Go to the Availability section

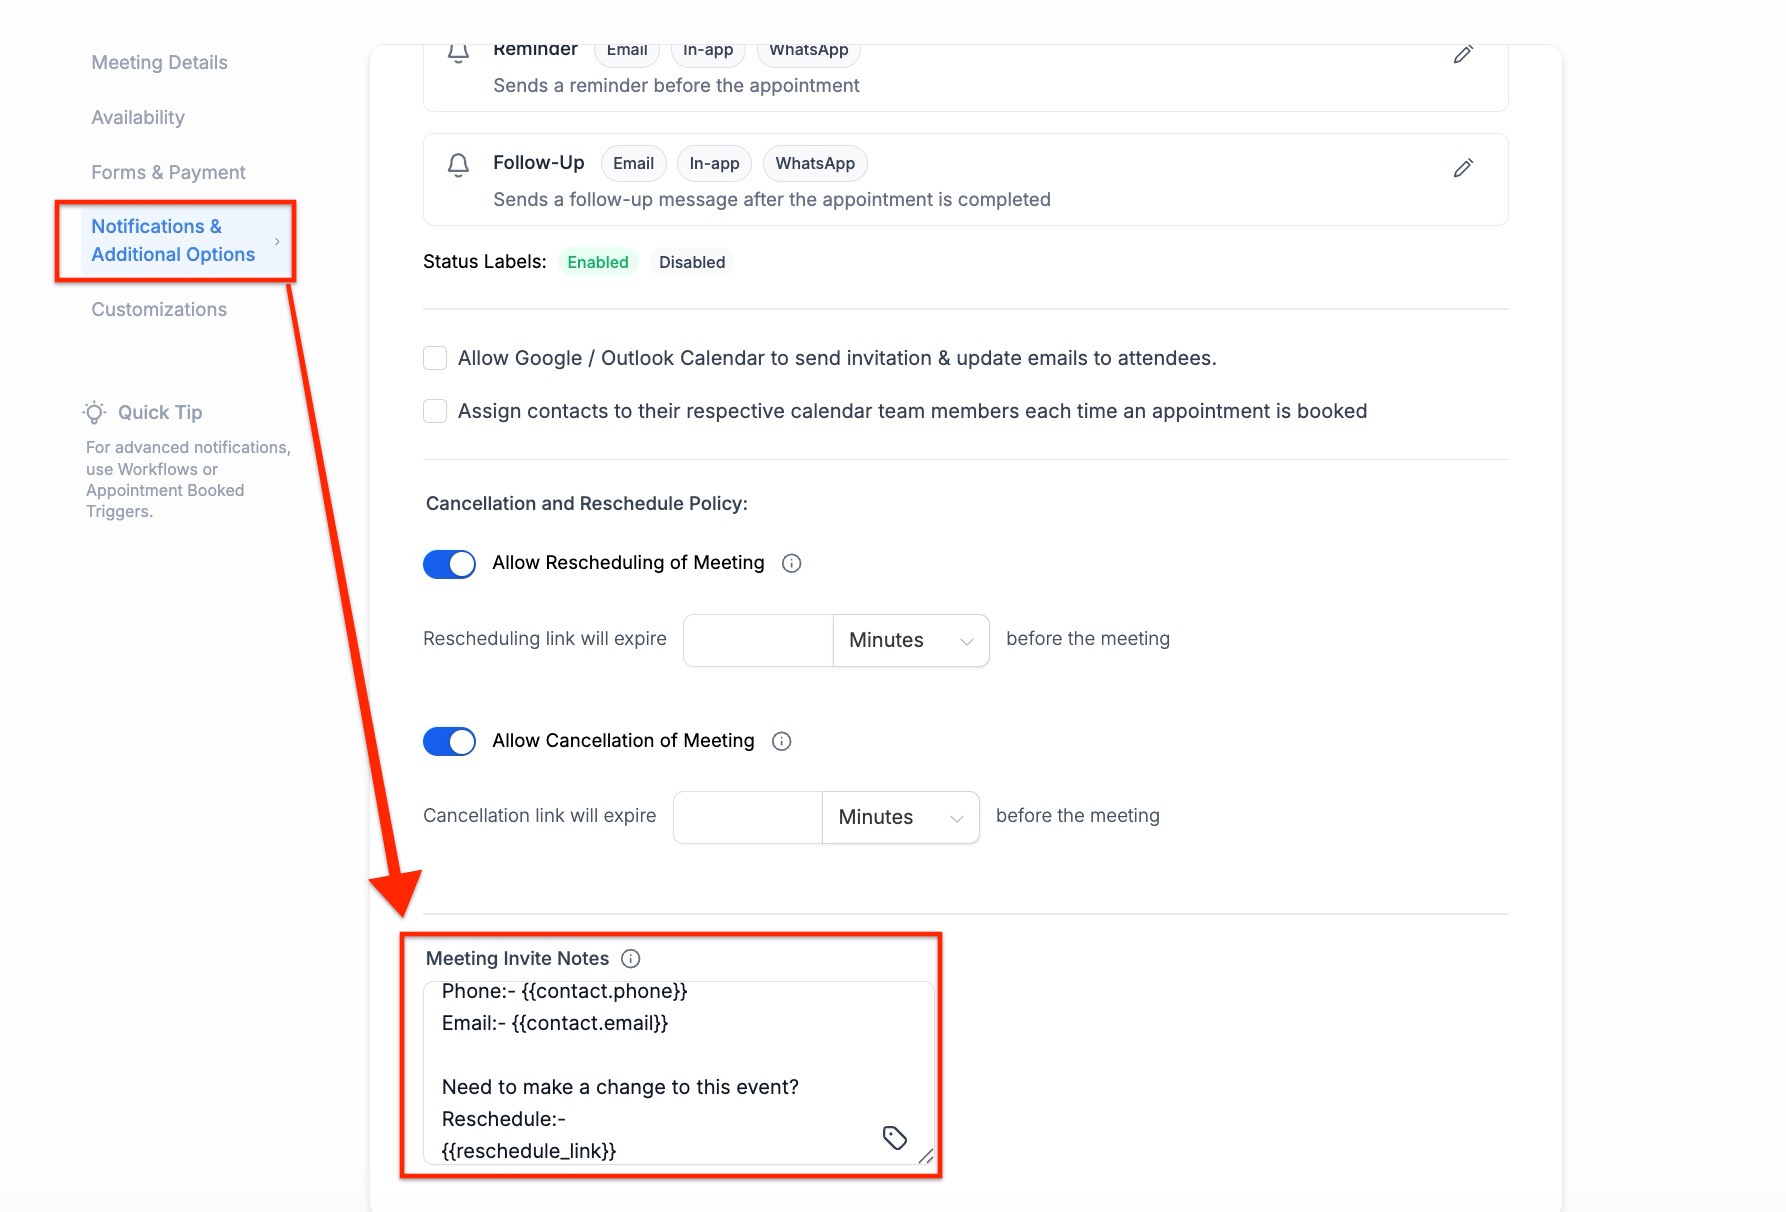click(138, 117)
